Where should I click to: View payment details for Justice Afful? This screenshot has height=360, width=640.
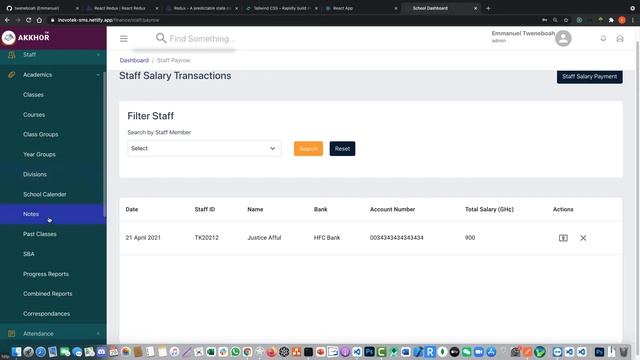point(563,238)
